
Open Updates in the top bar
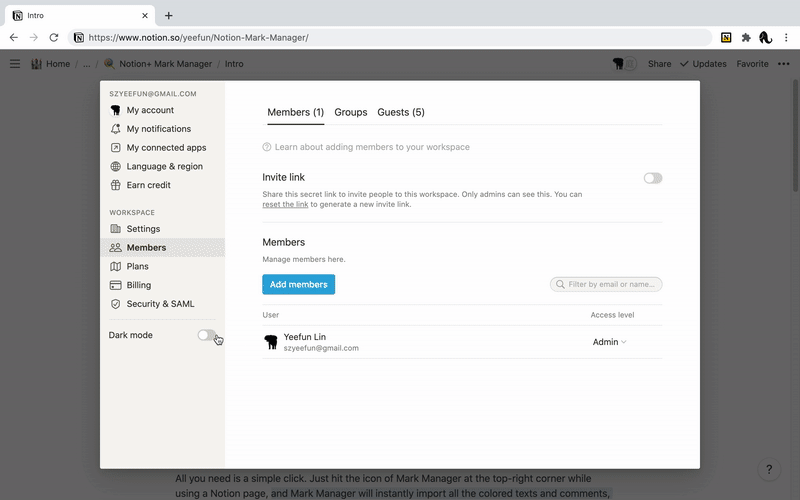click(x=704, y=64)
